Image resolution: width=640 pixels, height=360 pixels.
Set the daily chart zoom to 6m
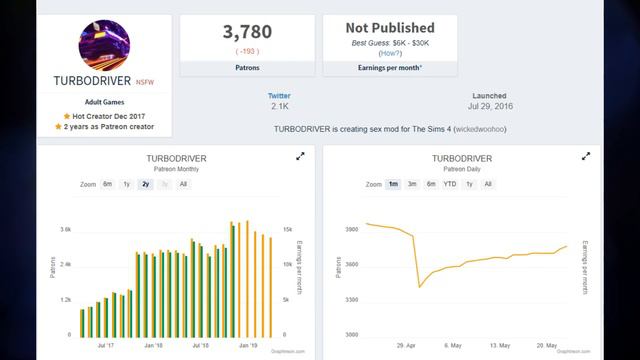click(x=431, y=184)
